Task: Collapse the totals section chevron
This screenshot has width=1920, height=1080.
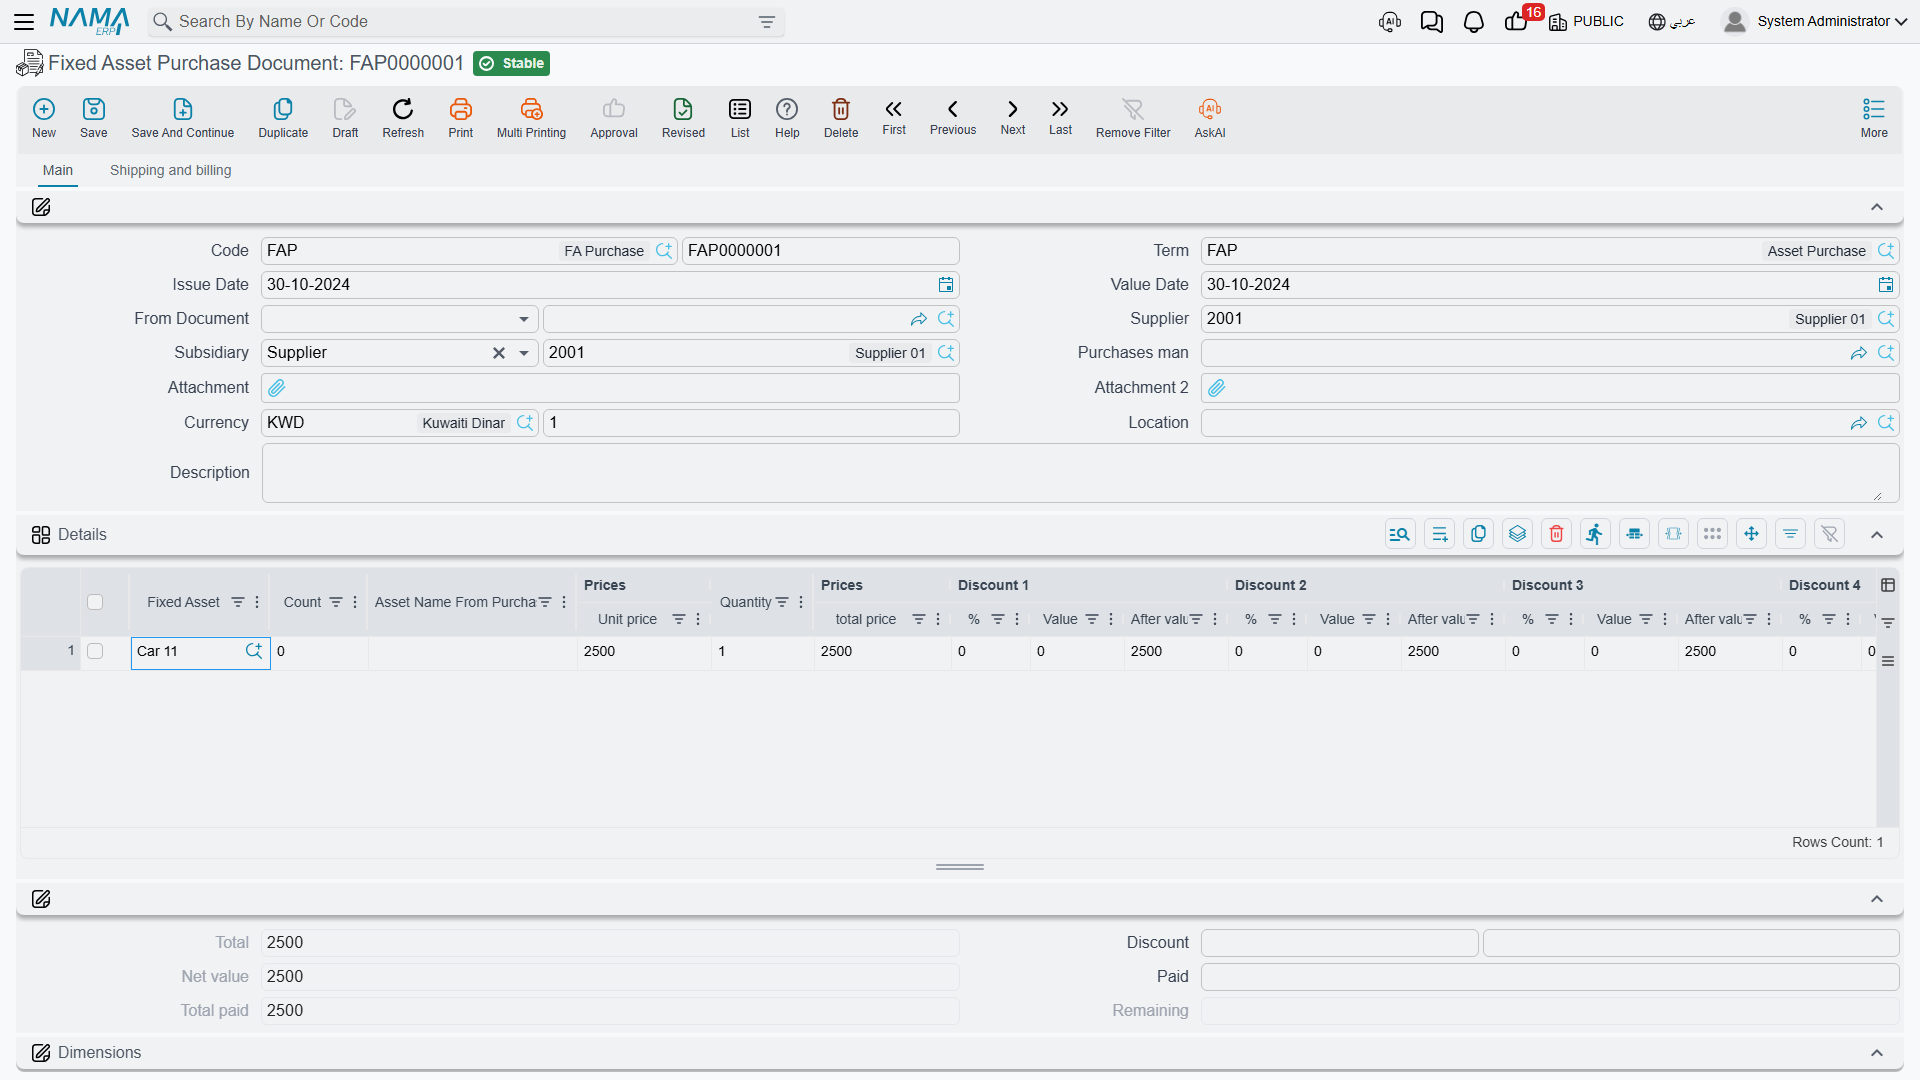Action: click(1877, 899)
